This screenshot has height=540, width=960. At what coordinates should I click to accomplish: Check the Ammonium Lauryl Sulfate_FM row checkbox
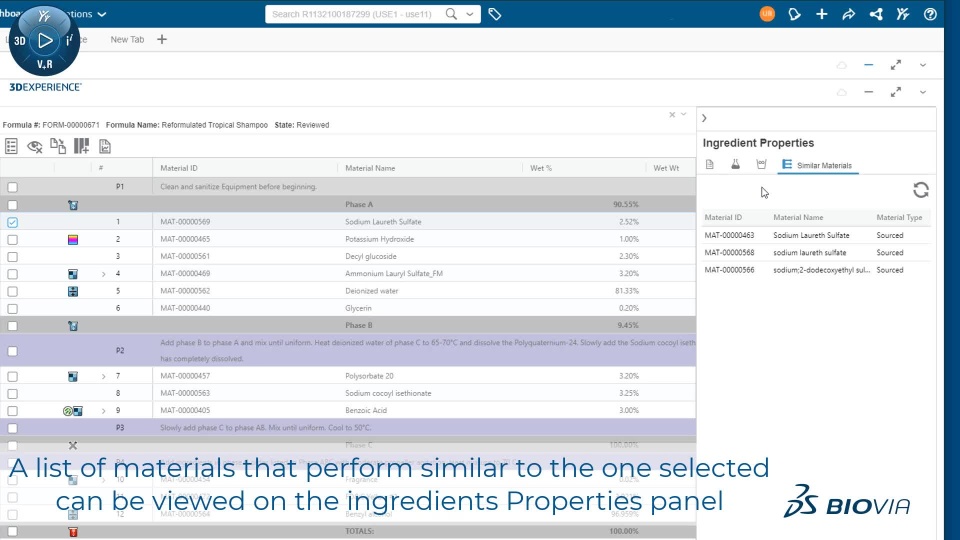pyautogui.click(x=13, y=274)
